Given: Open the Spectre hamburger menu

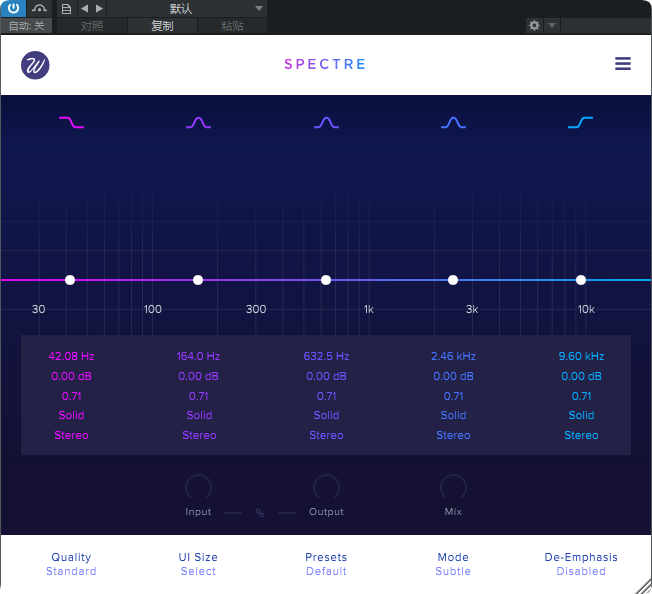Looking at the screenshot, I should [623, 64].
